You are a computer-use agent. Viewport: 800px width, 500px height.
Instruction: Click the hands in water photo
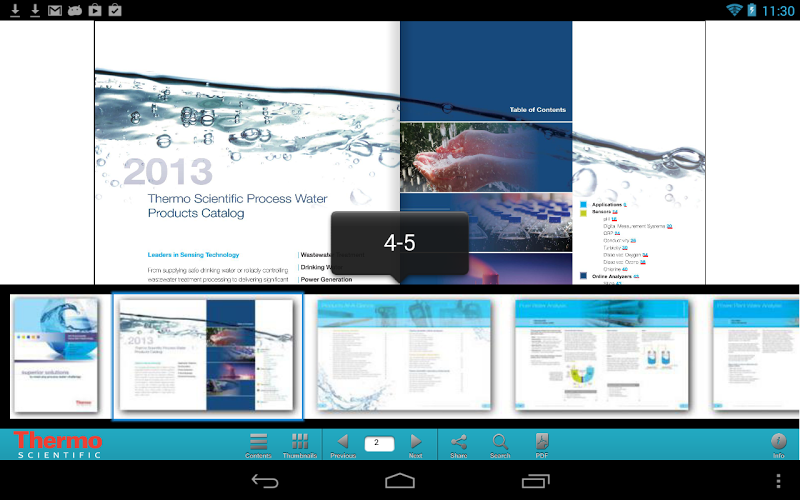486,157
